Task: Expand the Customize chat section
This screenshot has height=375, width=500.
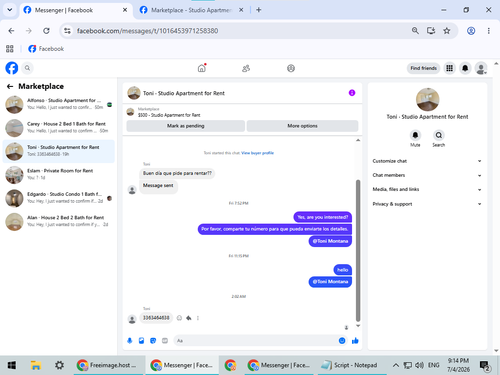Action: click(x=427, y=161)
